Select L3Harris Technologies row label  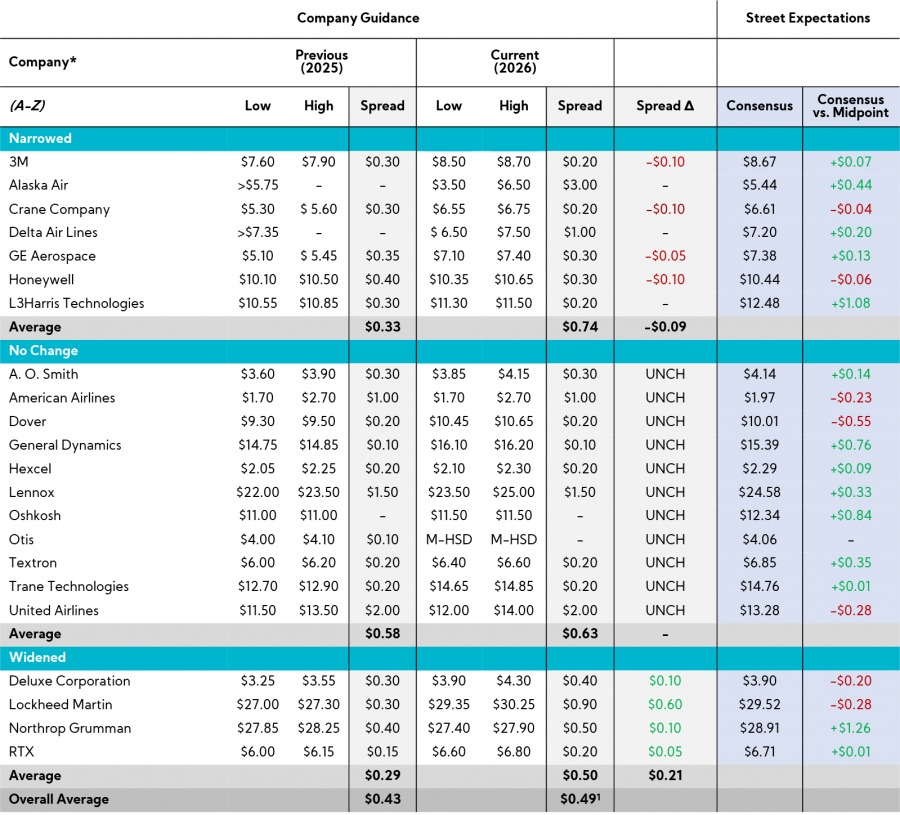tap(76, 304)
